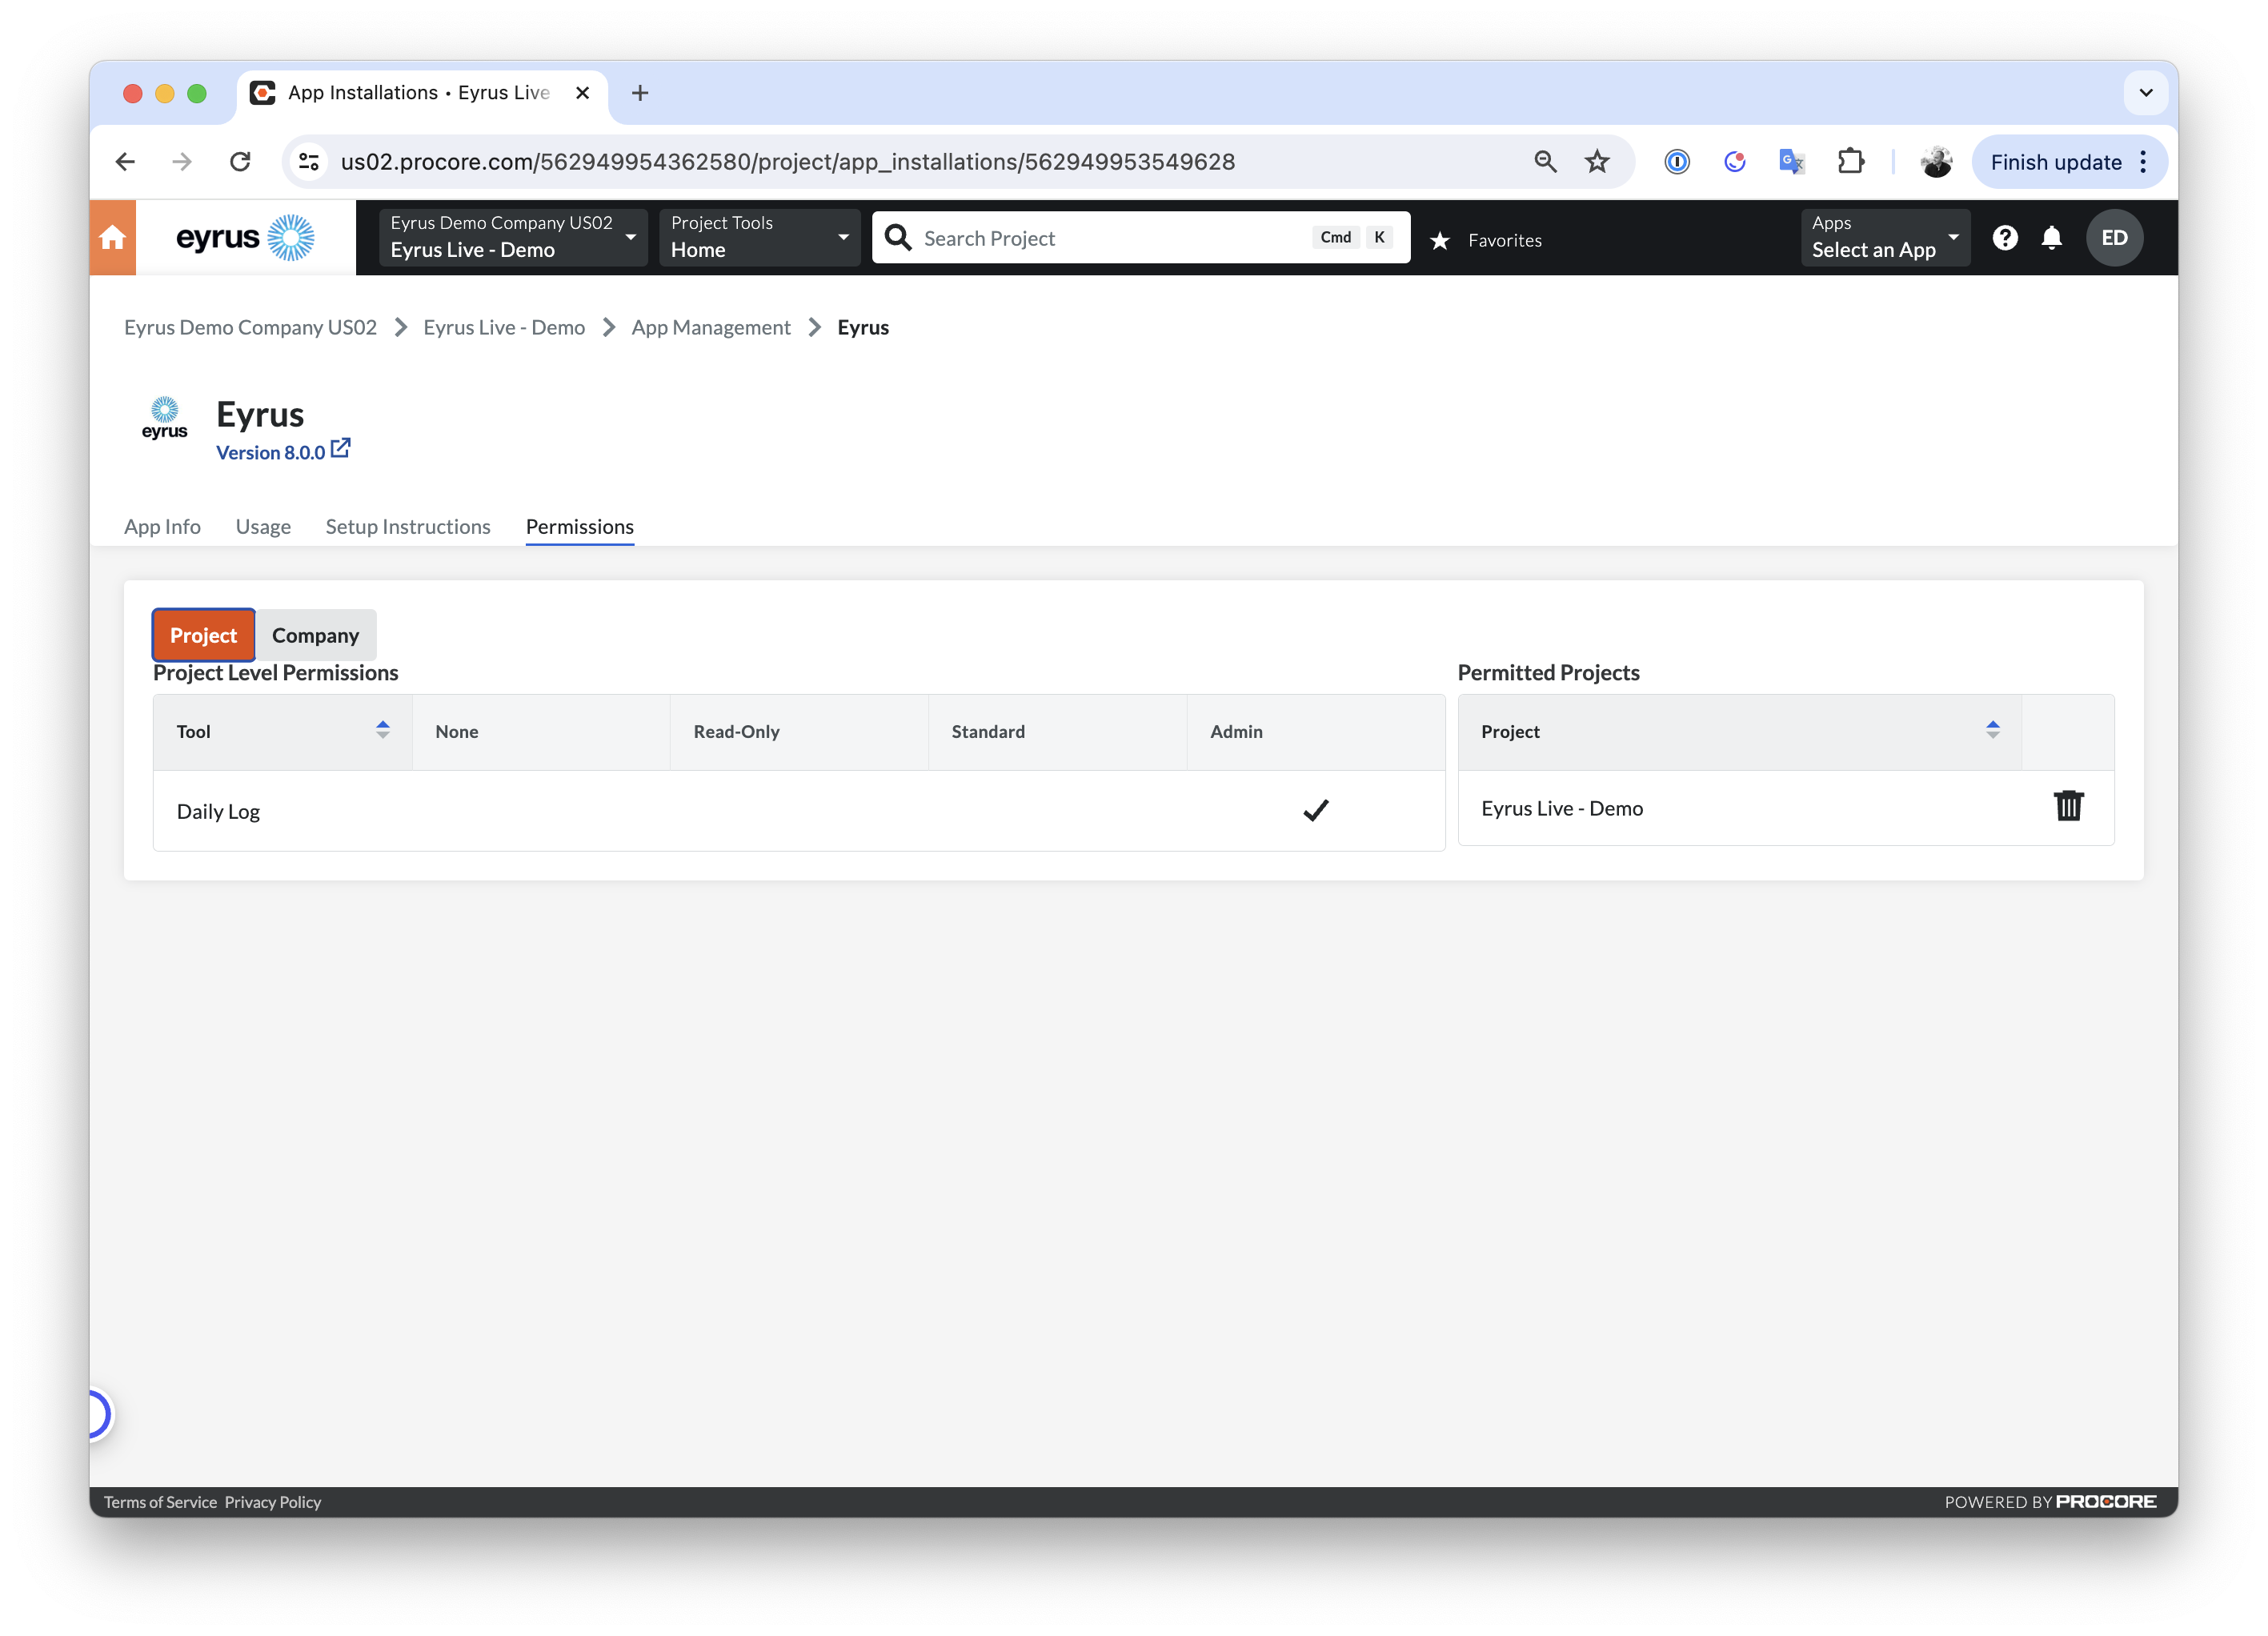Click the red-blue circular extension icon
2268x1636 pixels.
[x=1734, y=162]
